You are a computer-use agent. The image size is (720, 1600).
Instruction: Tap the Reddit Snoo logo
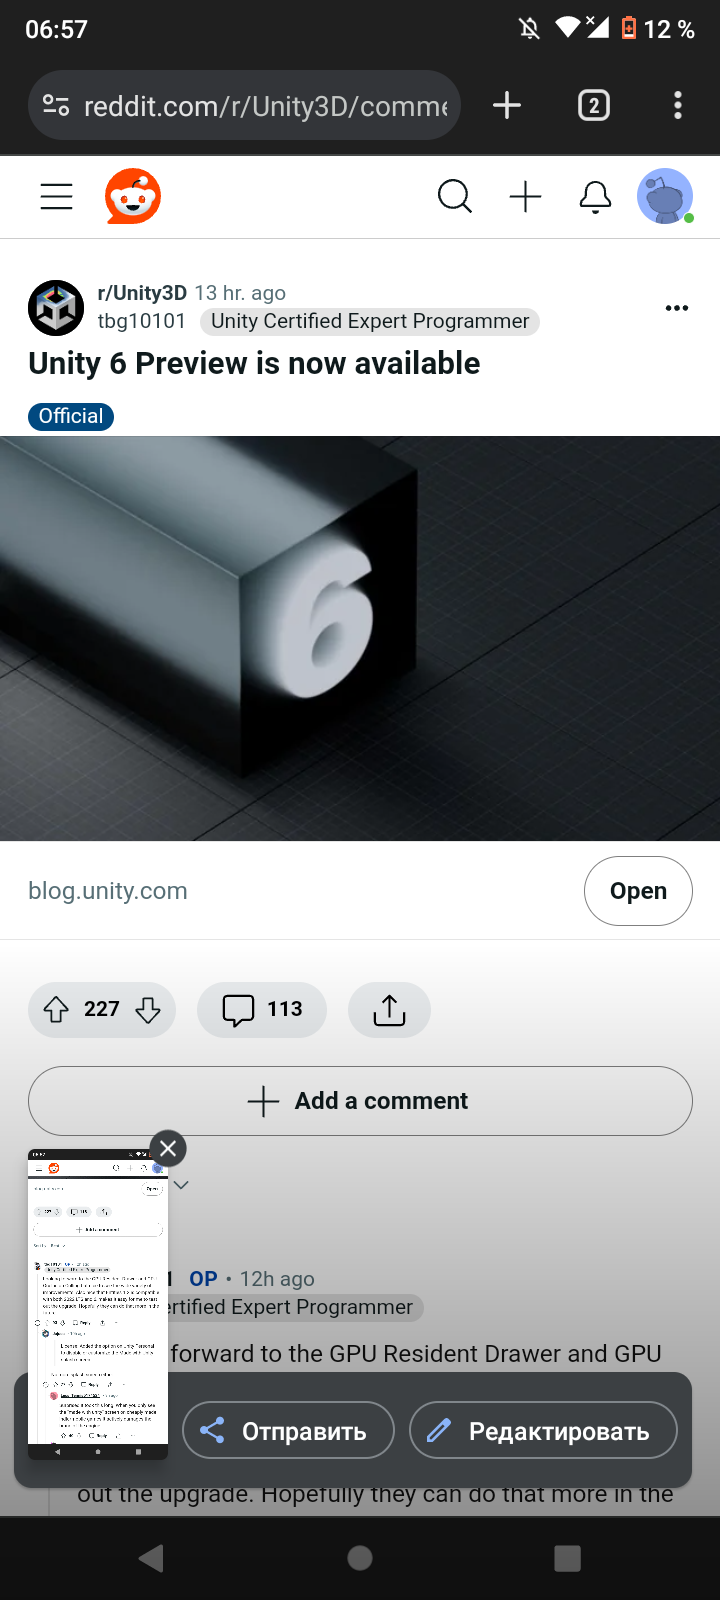pos(133,196)
